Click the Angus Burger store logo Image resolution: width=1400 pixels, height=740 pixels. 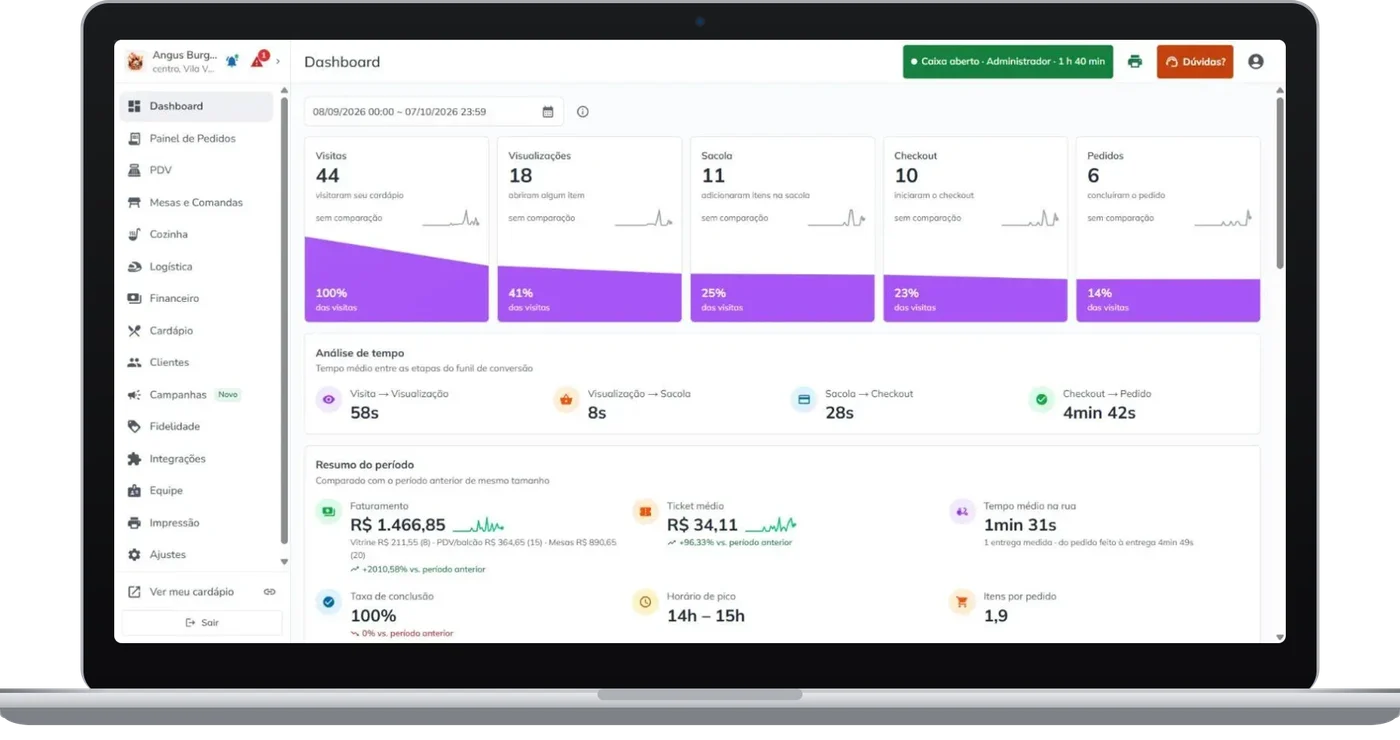(135, 61)
